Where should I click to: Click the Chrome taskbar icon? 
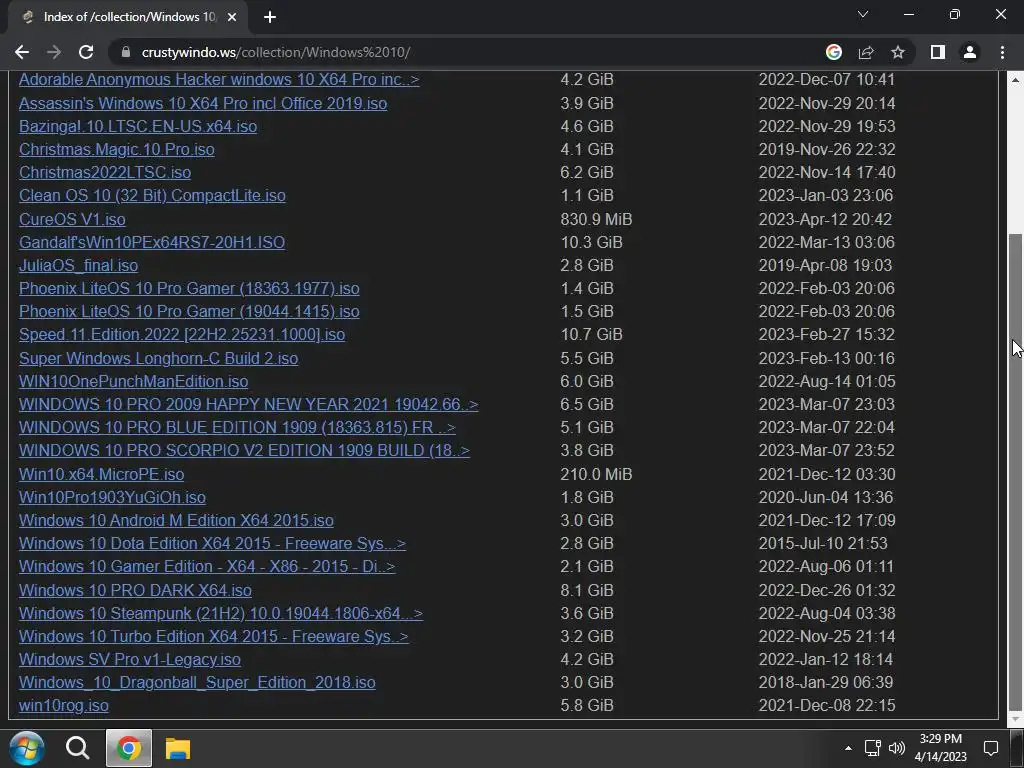point(129,748)
